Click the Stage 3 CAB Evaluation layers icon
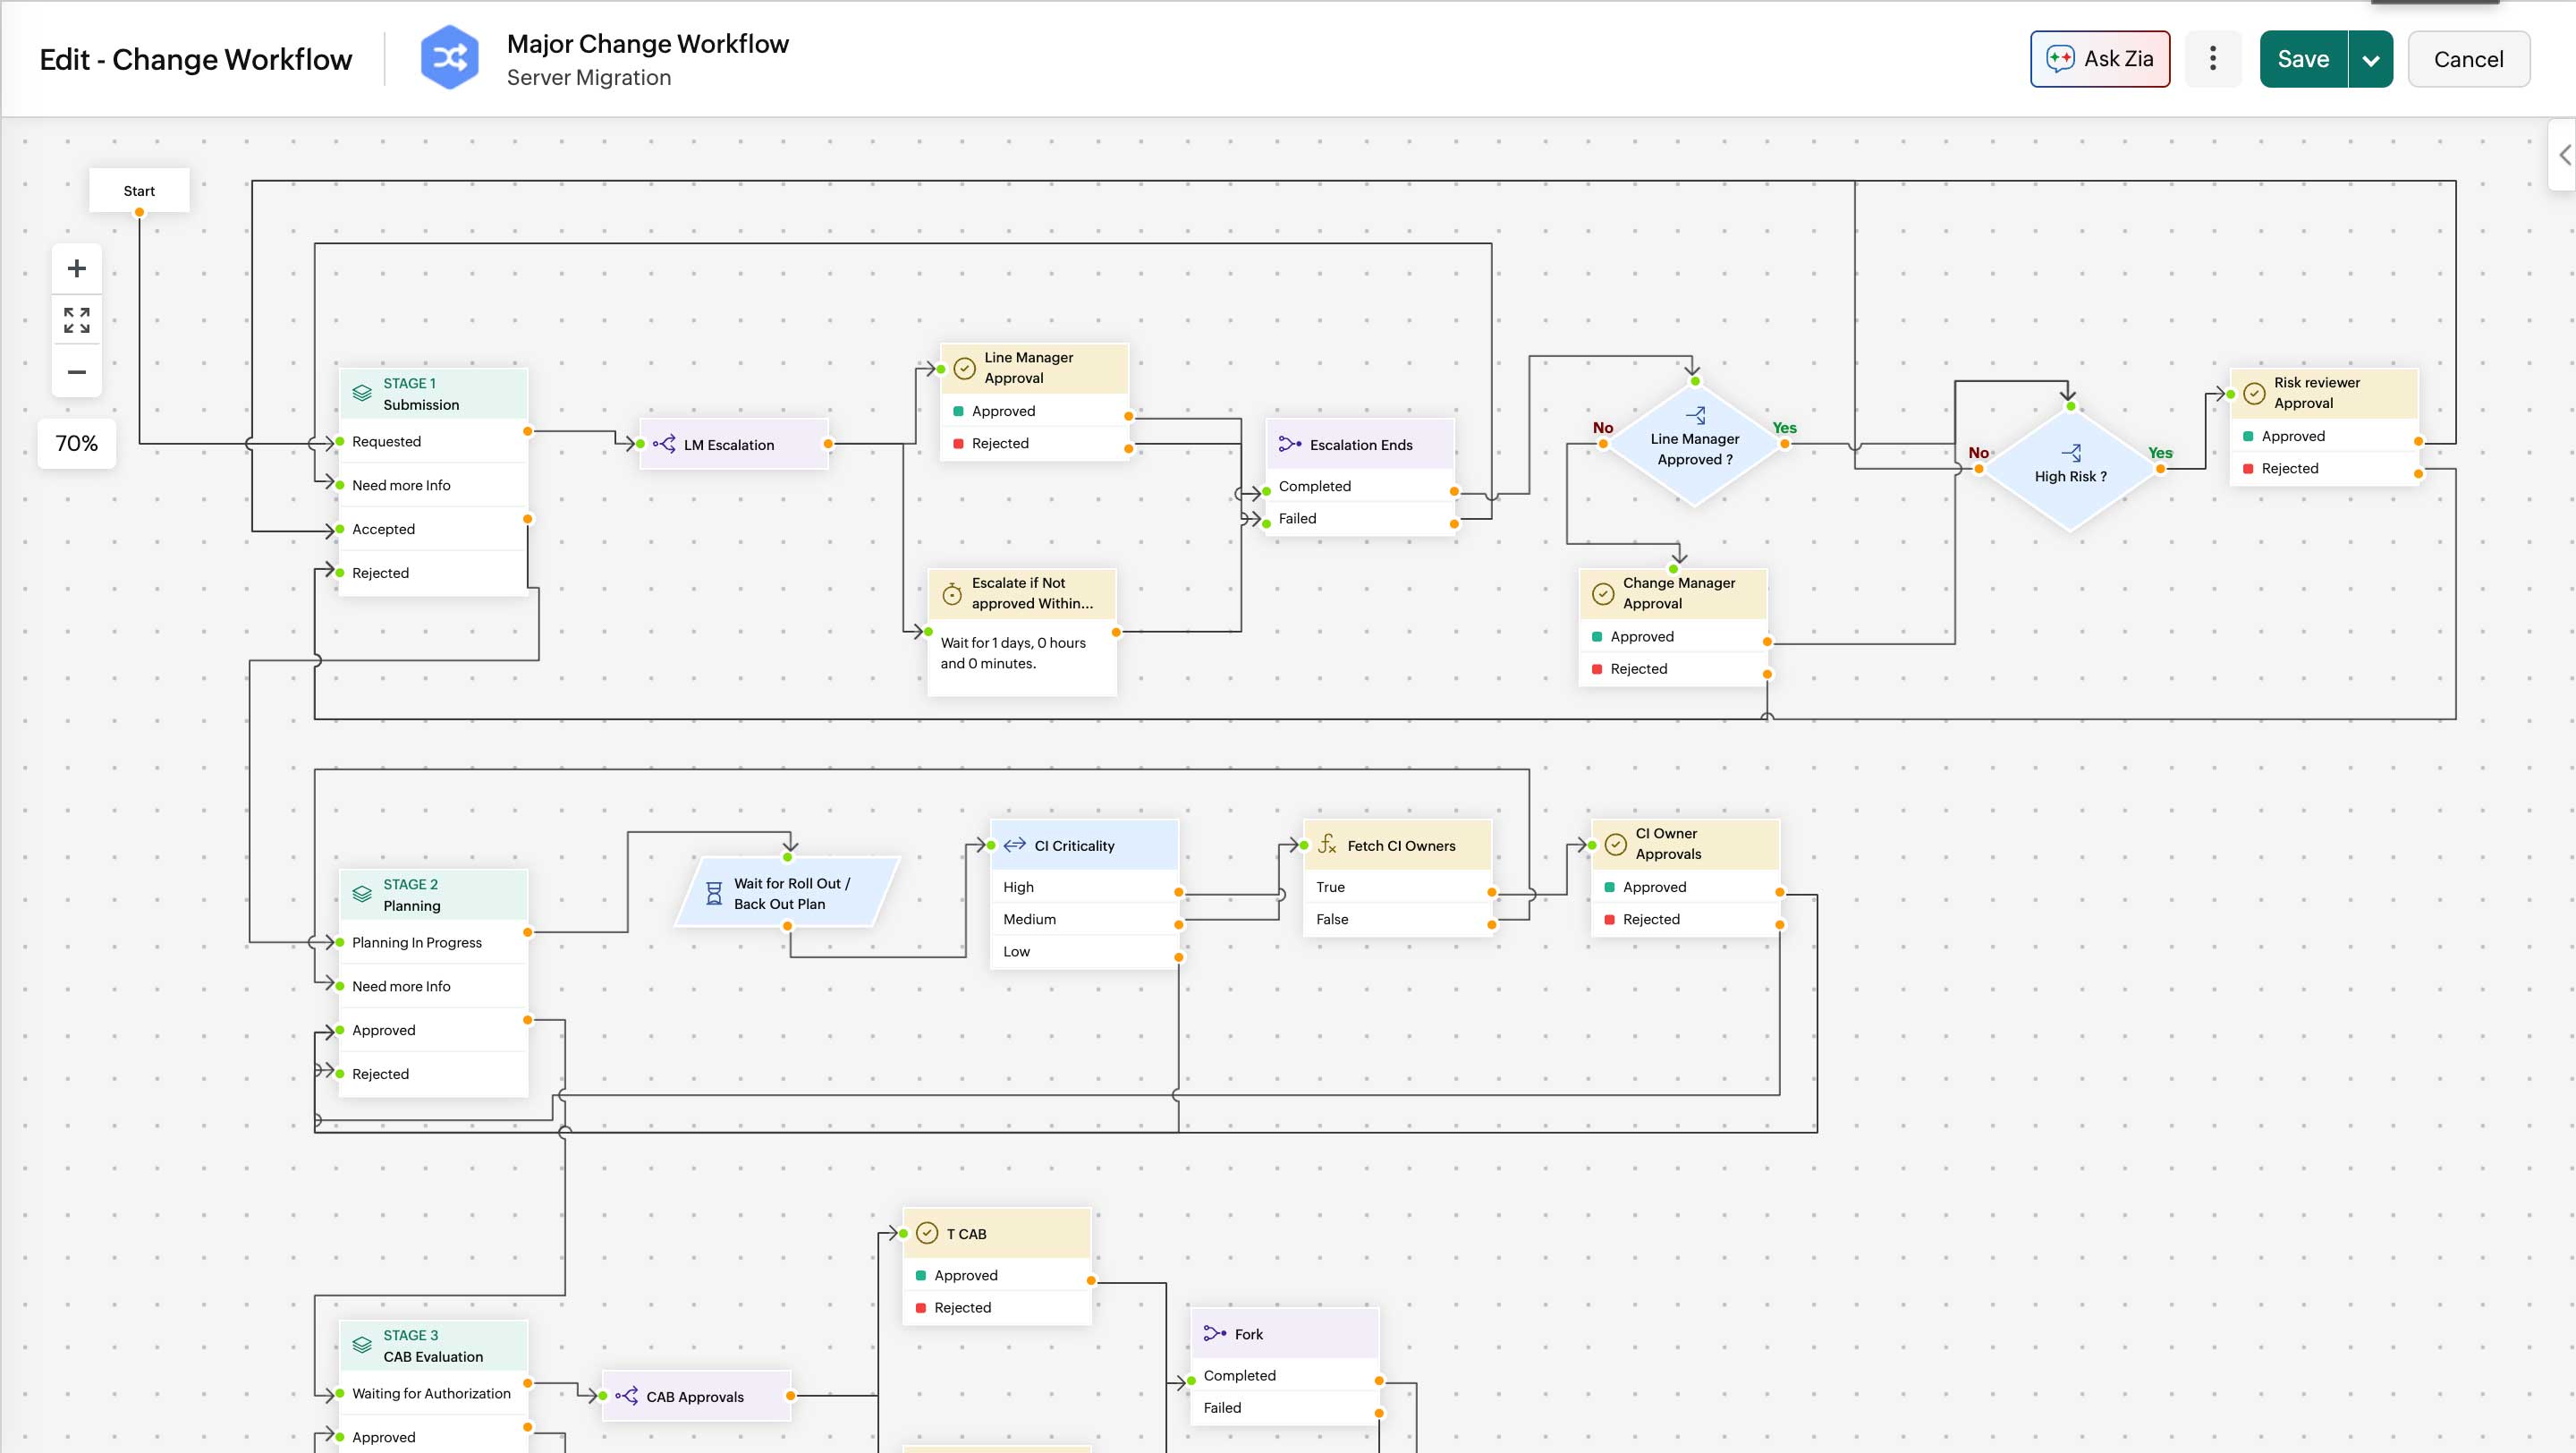Screen dimensions: 2576x1453 click(362, 1345)
